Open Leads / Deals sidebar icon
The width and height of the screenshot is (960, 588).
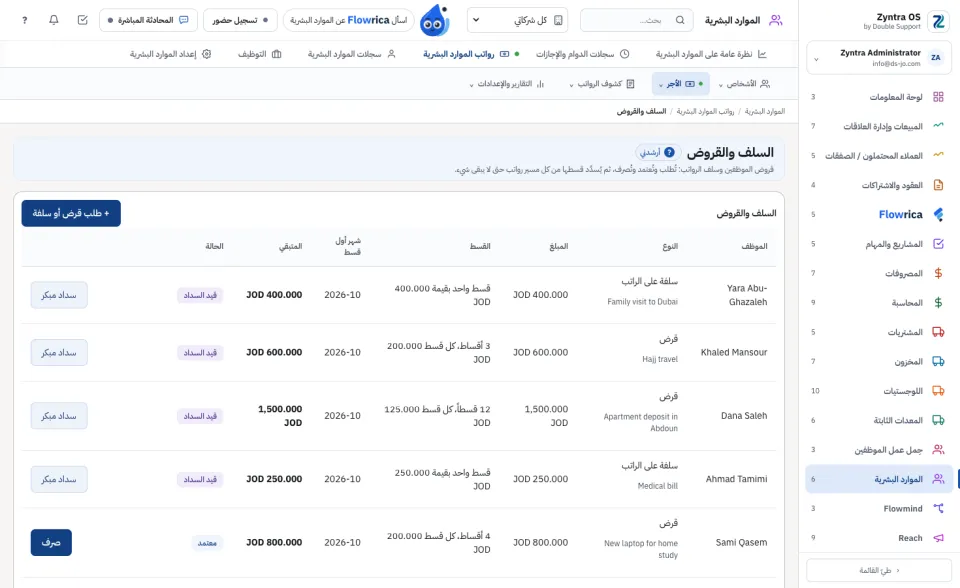[938, 155]
